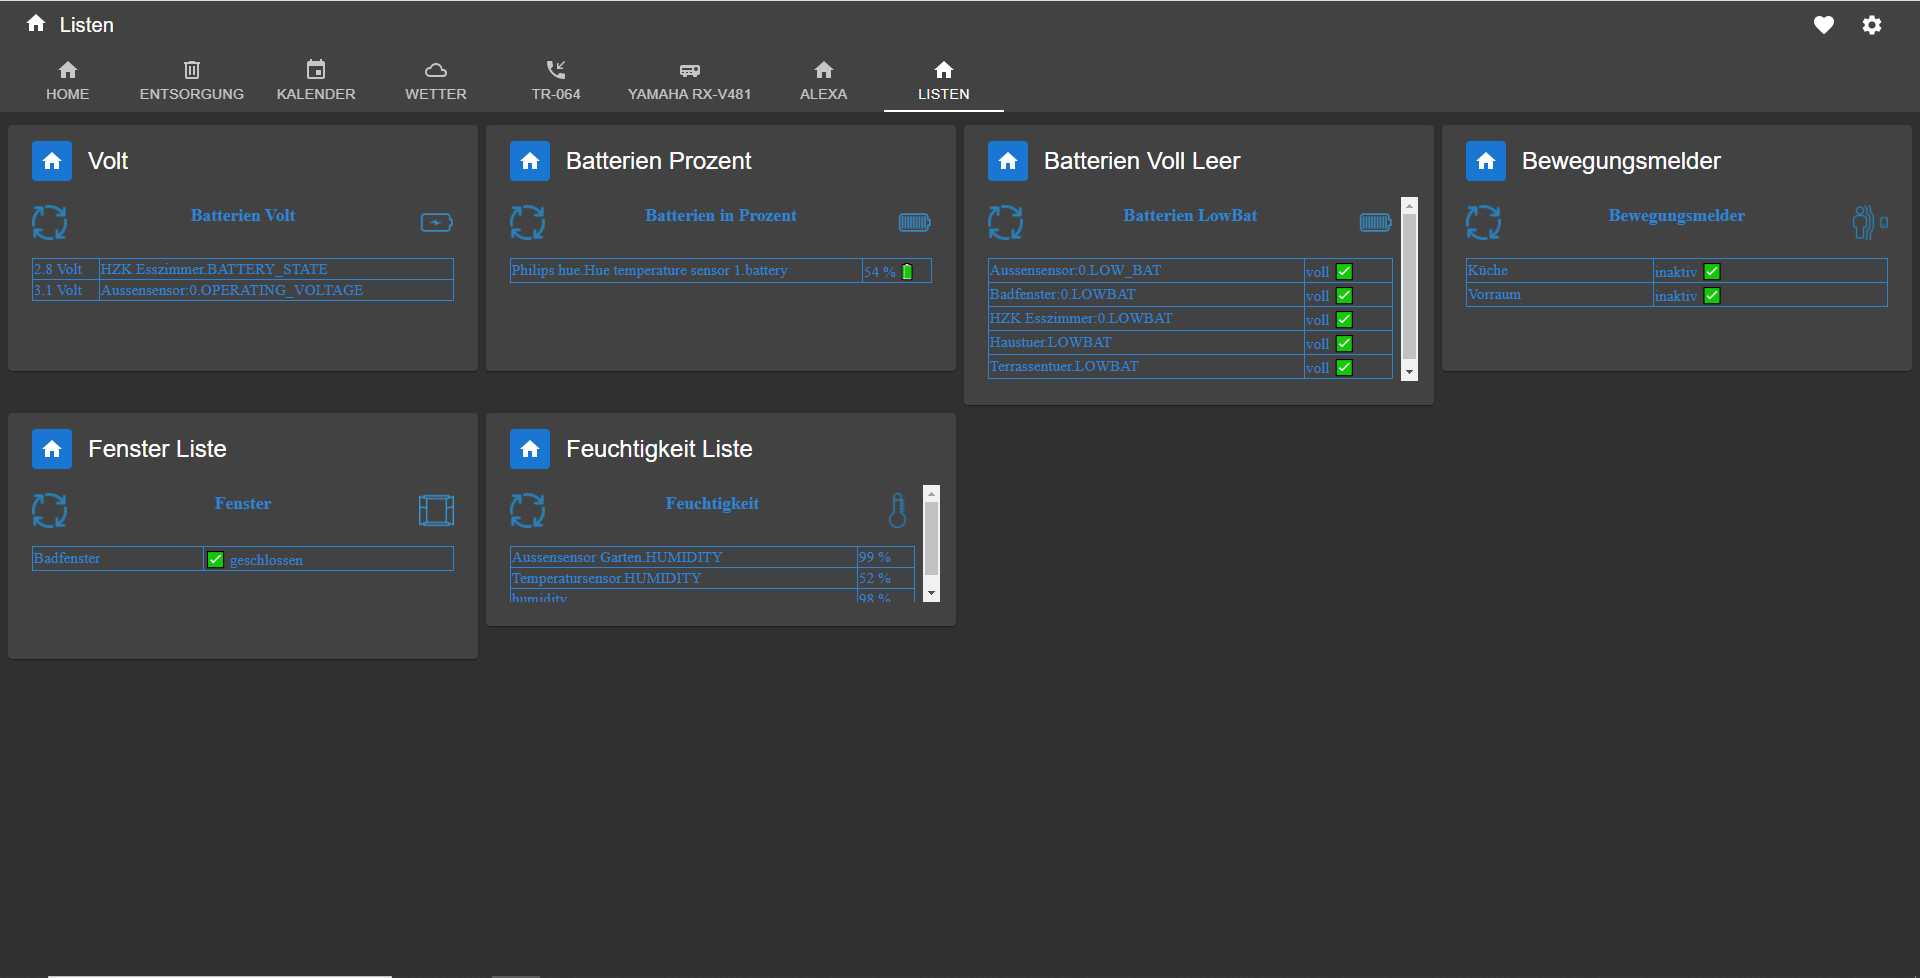
Task: Click battery icon in Batterien Volt header
Action: click(436, 222)
